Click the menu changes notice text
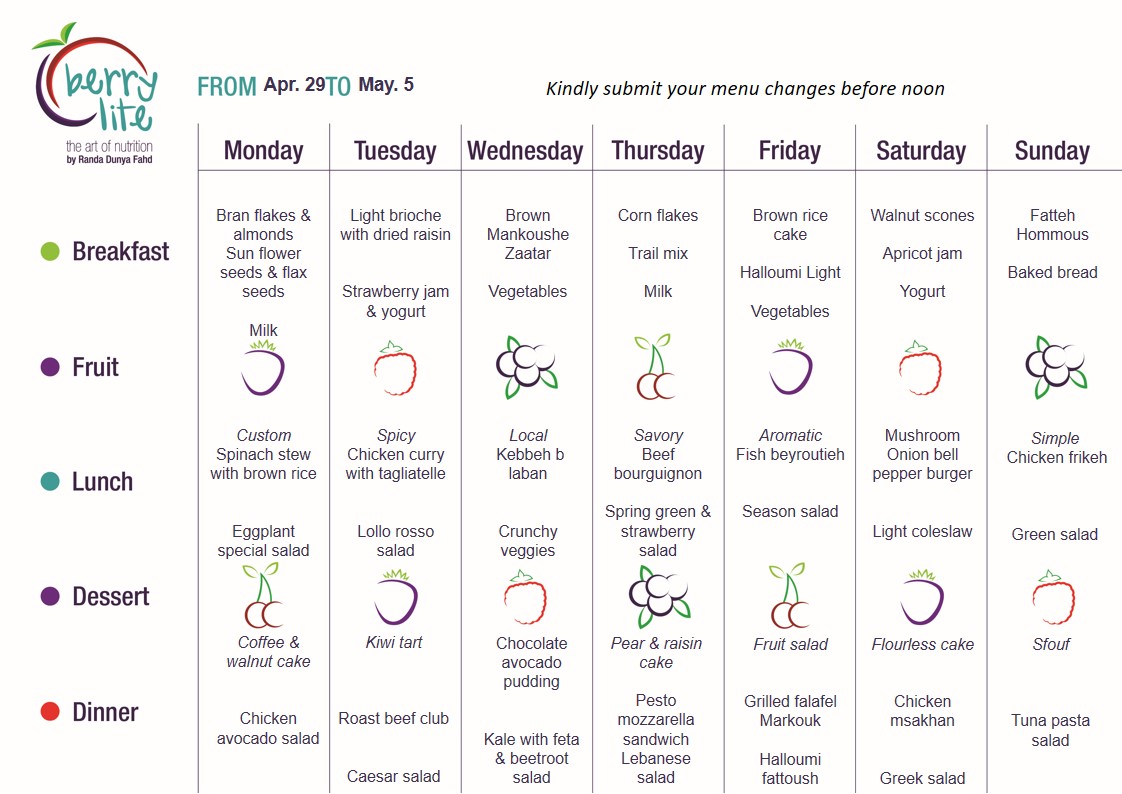Image resolution: width=1122 pixels, height=794 pixels. (745, 89)
